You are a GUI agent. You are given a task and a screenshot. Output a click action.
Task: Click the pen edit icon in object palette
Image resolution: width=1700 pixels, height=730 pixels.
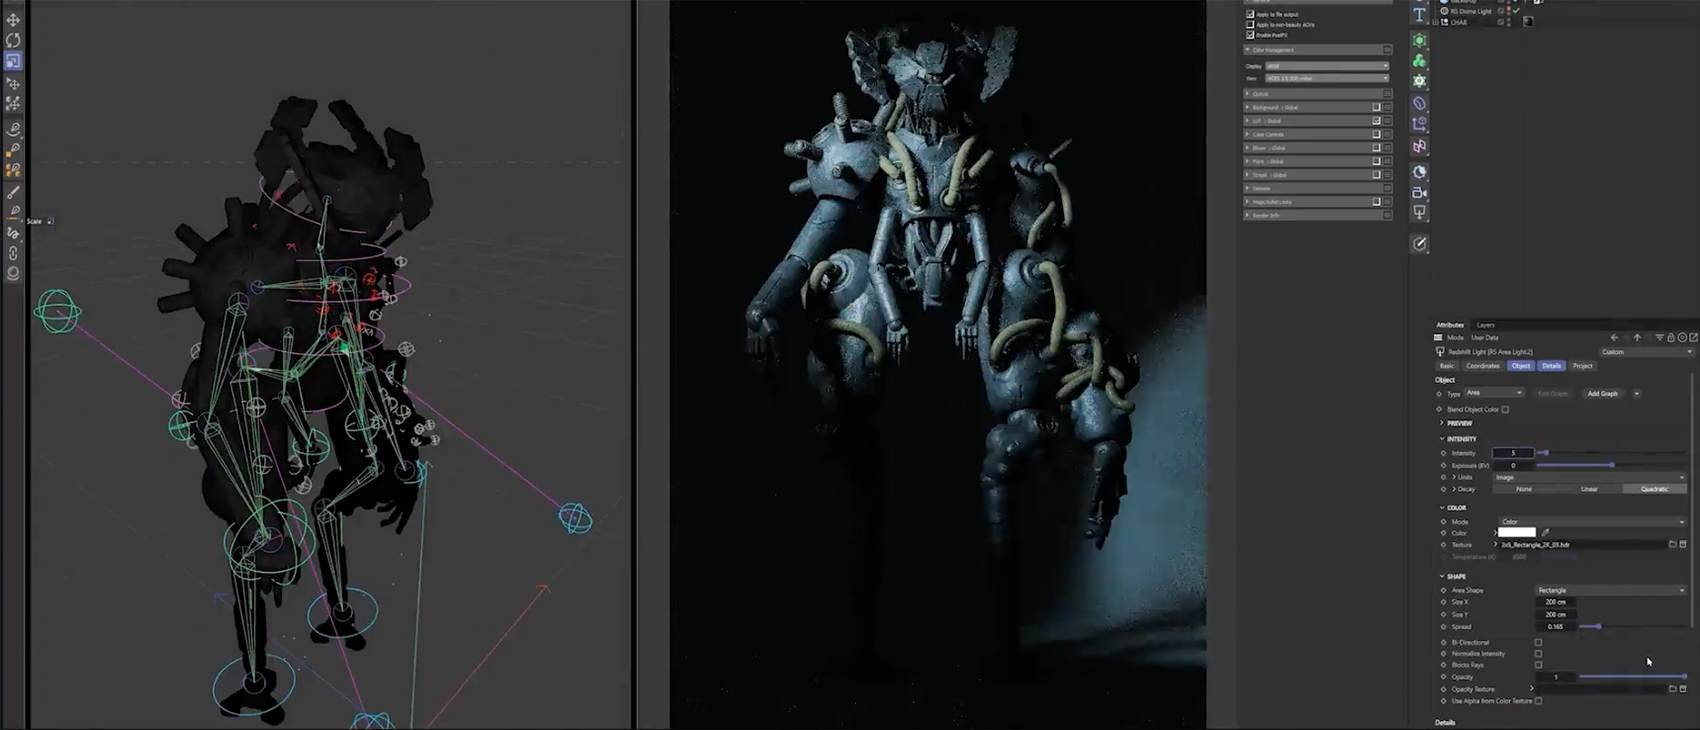(x=1419, y=243)
